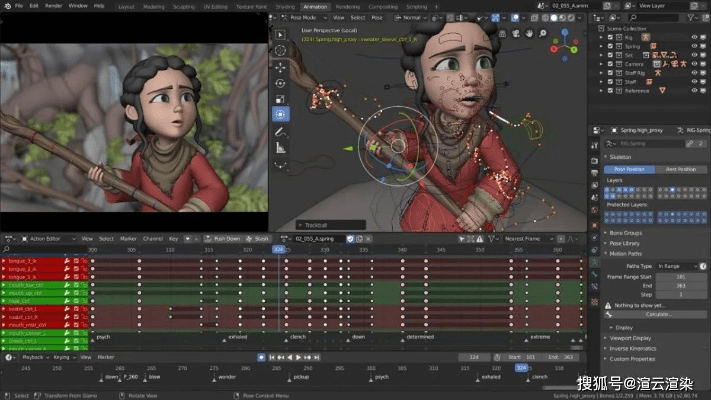This screenshot has width=711, height=400.
Task: Click the Stash button in Action Editor
Action: point(258,239)
